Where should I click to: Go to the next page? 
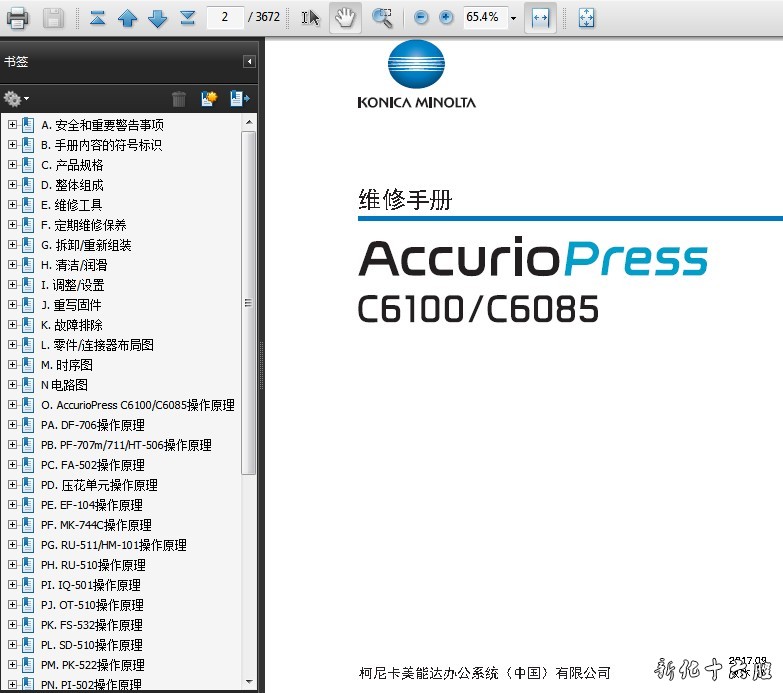(x=157, y=17)
